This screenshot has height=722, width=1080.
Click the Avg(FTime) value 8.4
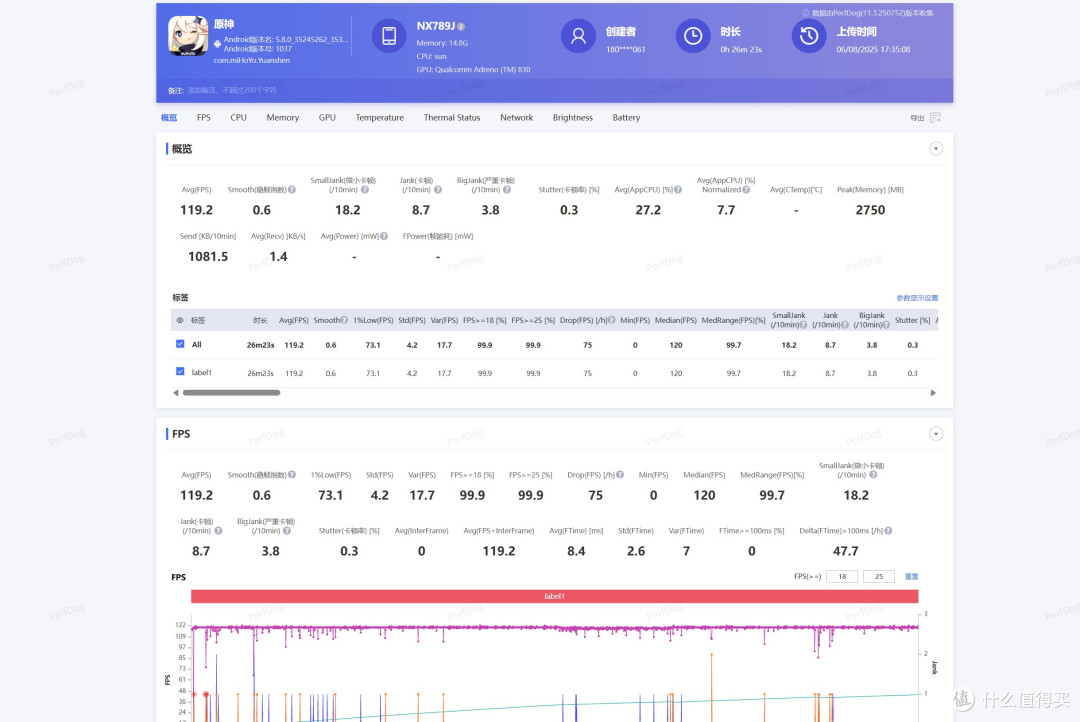[576, 551]
